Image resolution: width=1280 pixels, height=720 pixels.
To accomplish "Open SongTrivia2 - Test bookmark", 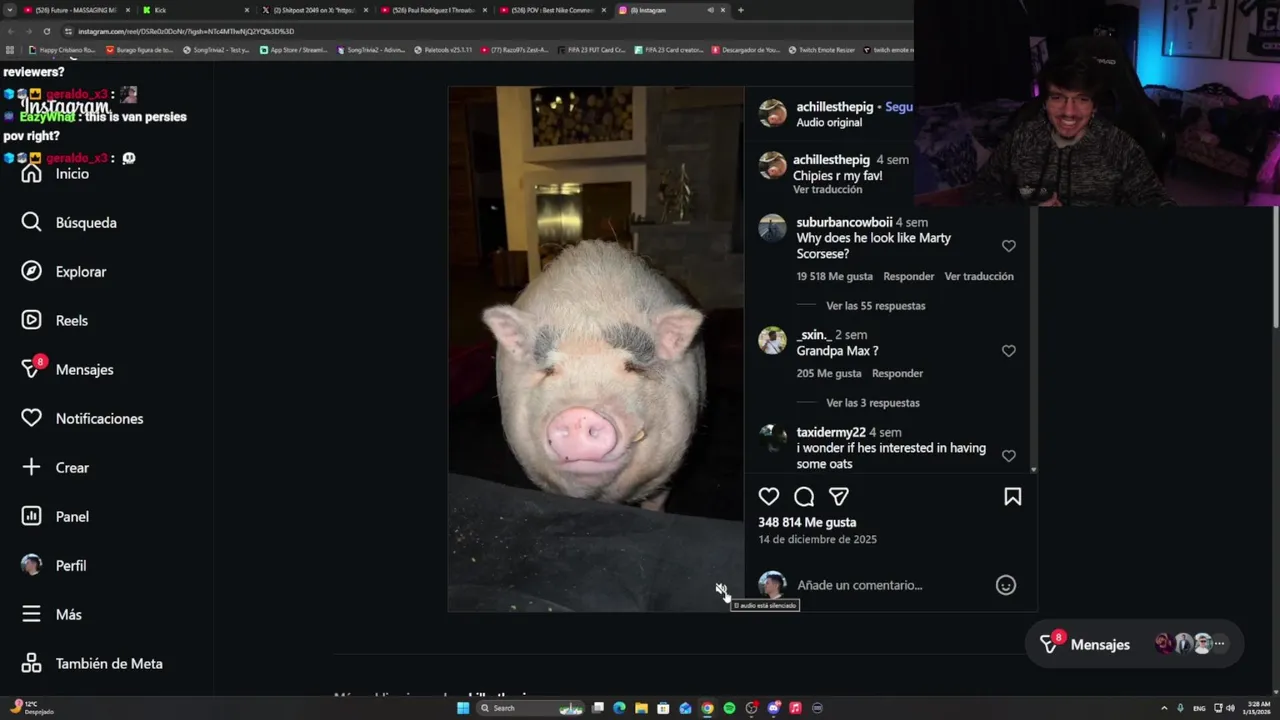I will click(x=217, y=49).
